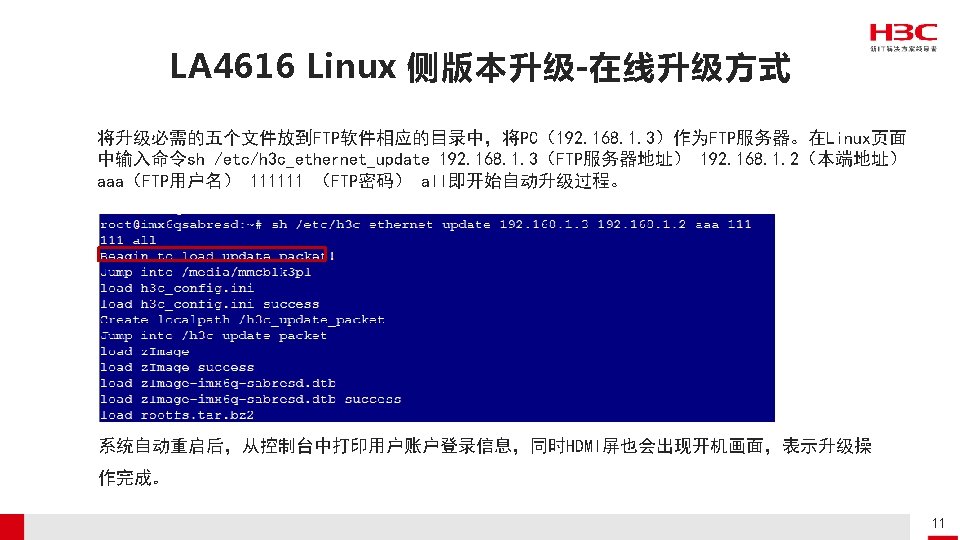Click the red square at bottom-left corner
Screen dimensions: 960x540
tap(12, 527)
